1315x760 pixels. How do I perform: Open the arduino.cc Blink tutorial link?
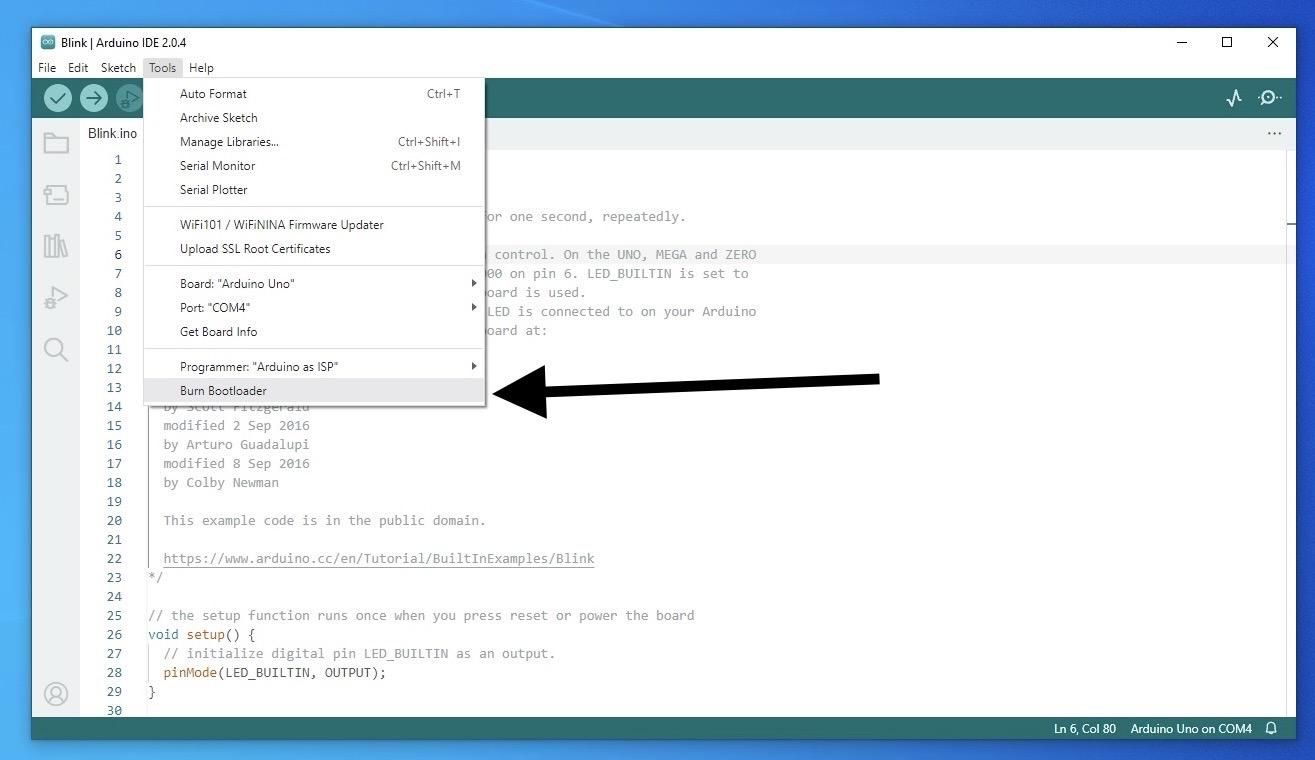[379, 559]
